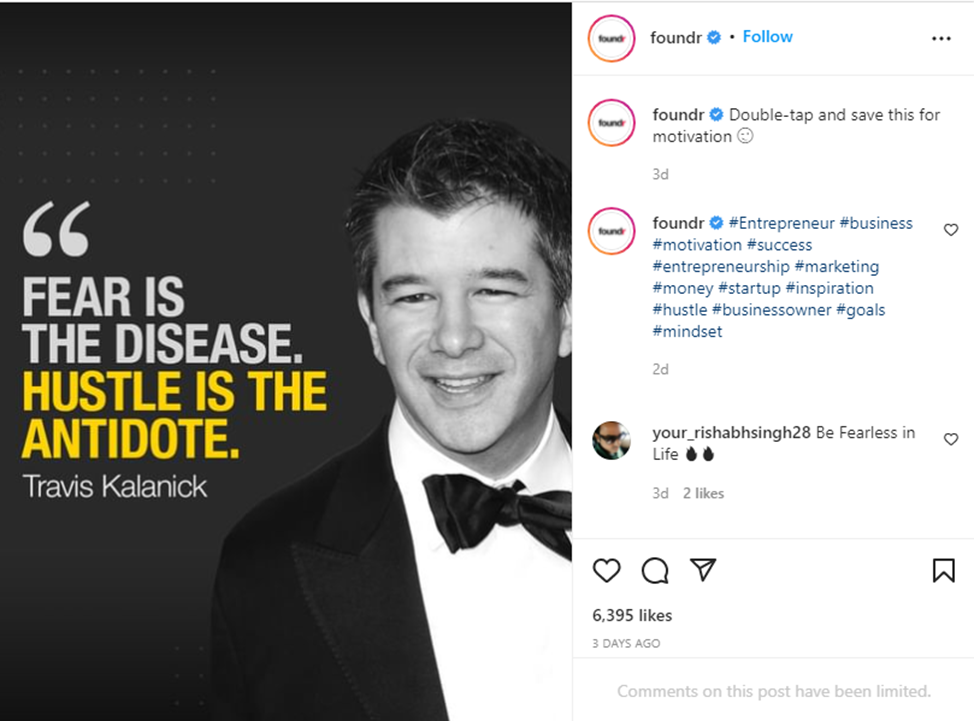View the 2 likes on the comment
Screen dimensions: 974x721
(x=703, y=493)
